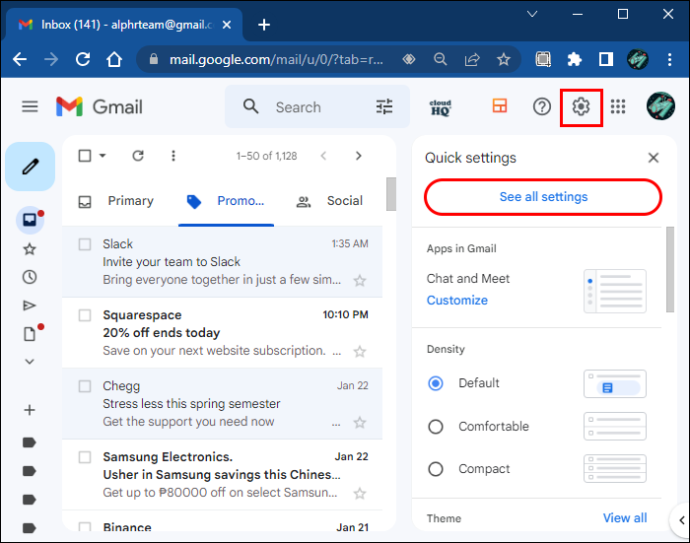Open the Settings gear icon
The height and width of the screenshot is (543, 690).
click(581, 106)
